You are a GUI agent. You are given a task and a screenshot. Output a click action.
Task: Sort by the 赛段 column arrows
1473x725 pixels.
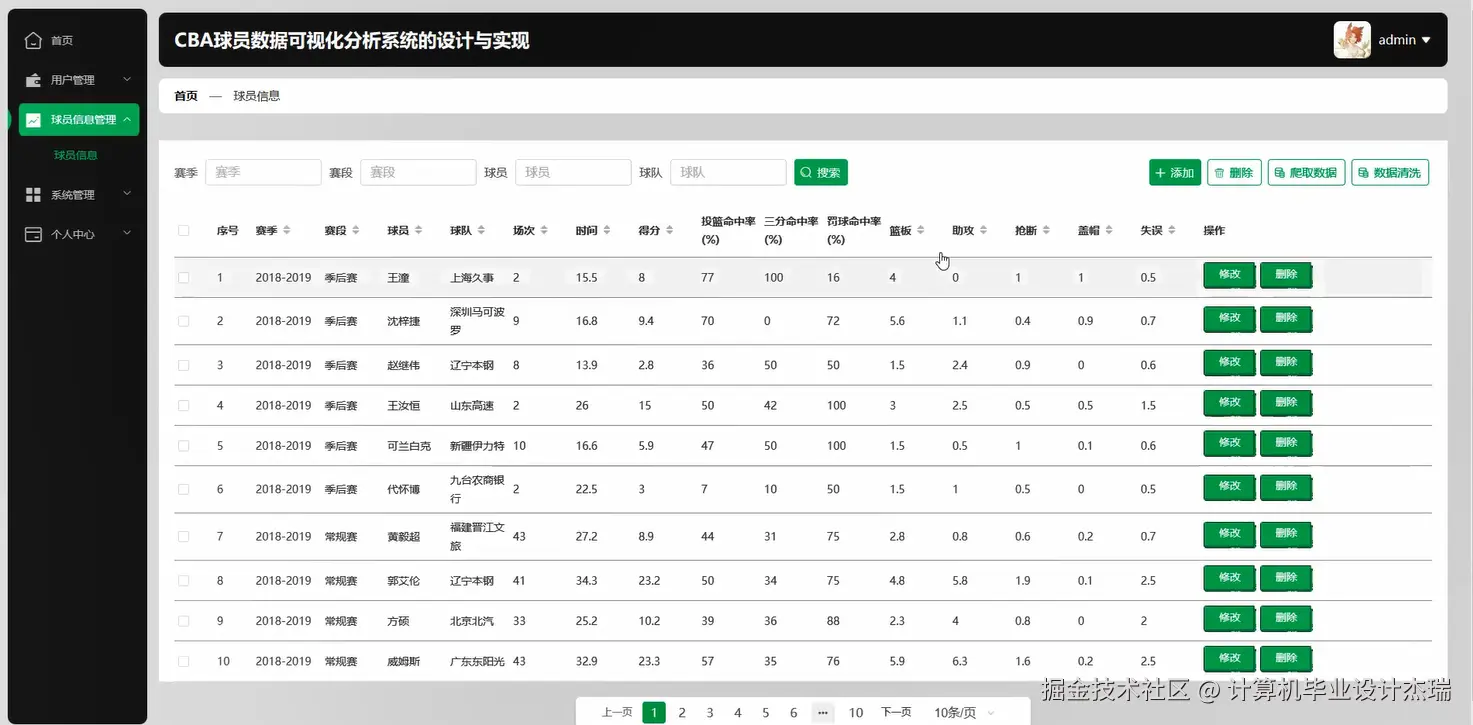[355, 230]
